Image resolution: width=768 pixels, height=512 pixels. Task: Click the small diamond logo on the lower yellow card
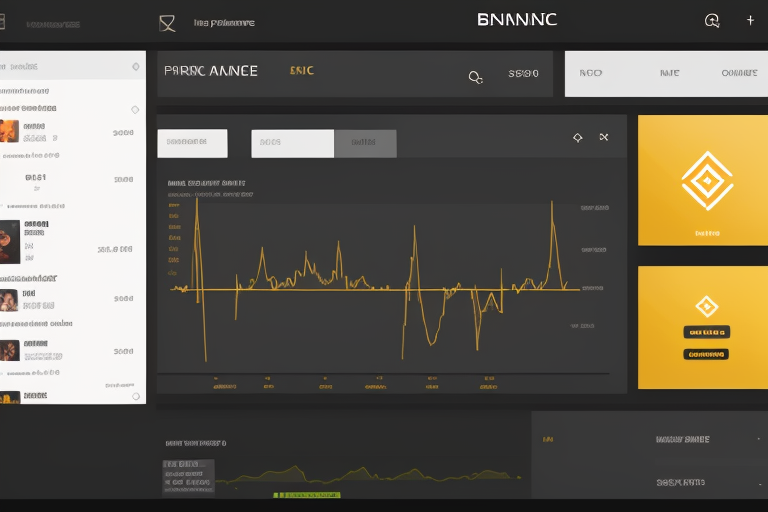[706, 306]
